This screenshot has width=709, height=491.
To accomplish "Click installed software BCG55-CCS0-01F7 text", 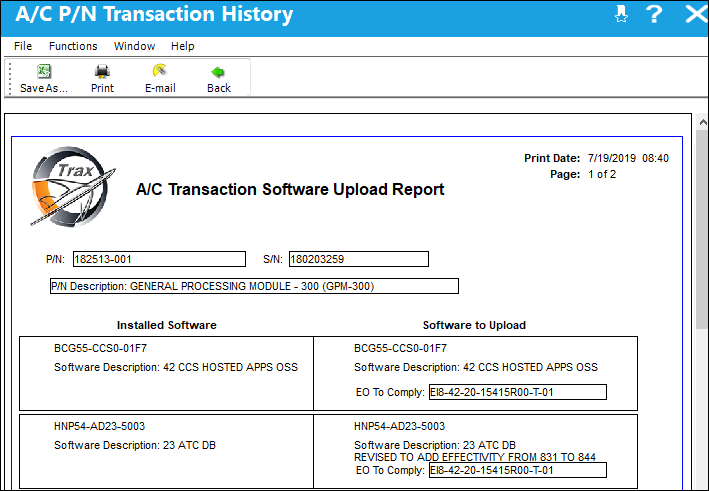I will point(100,348).
